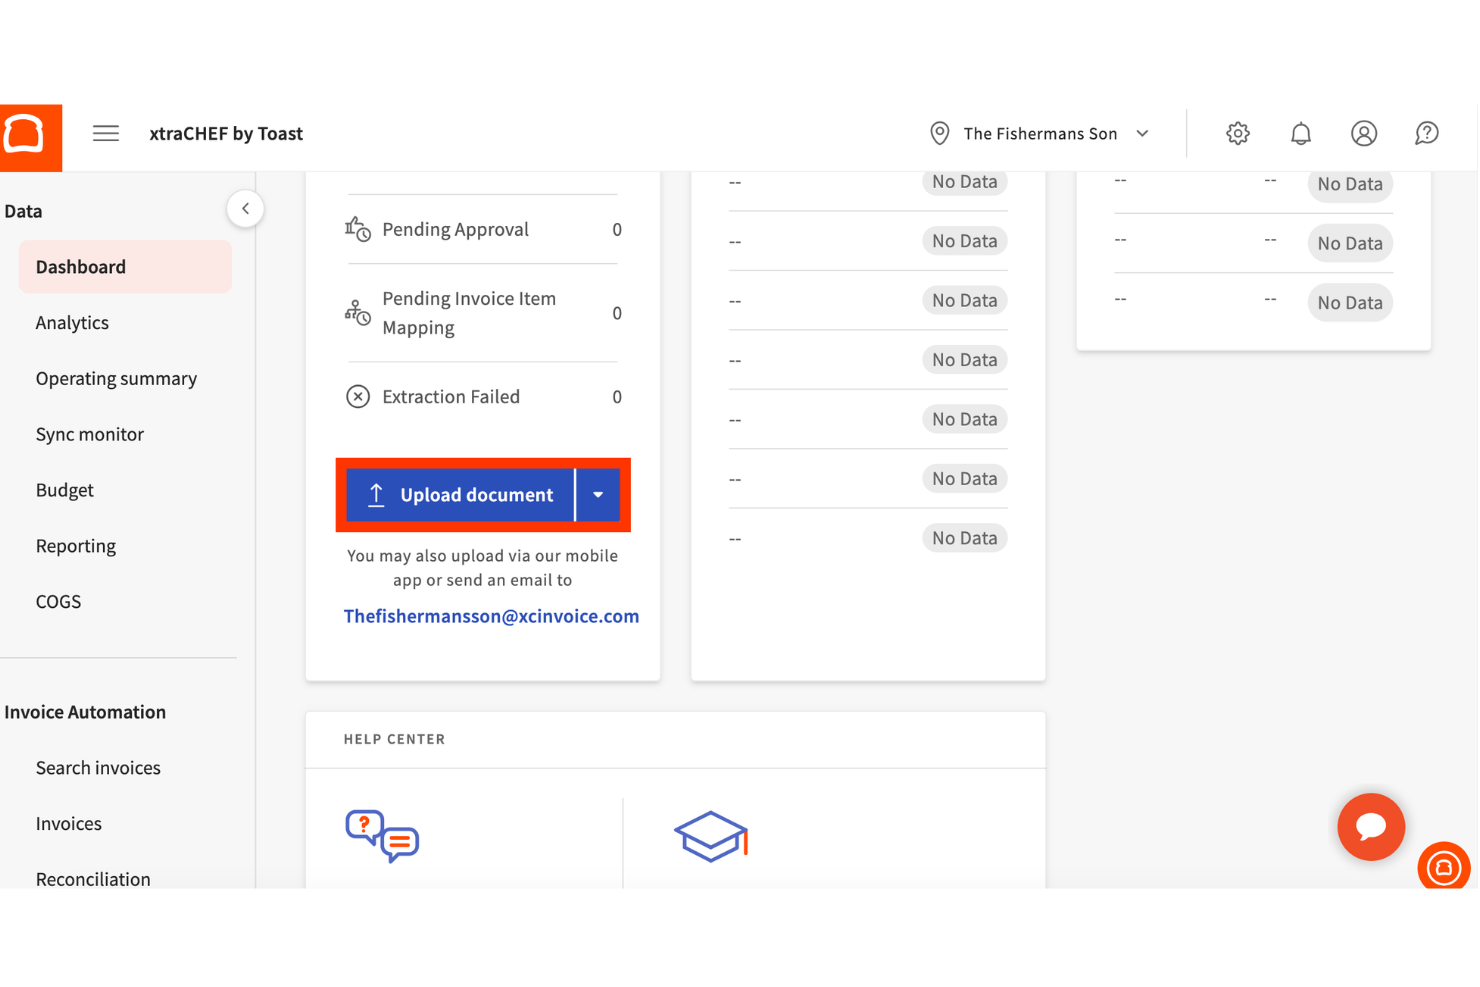Open Sync monitor
The image size is (1480, 987).
90,435
